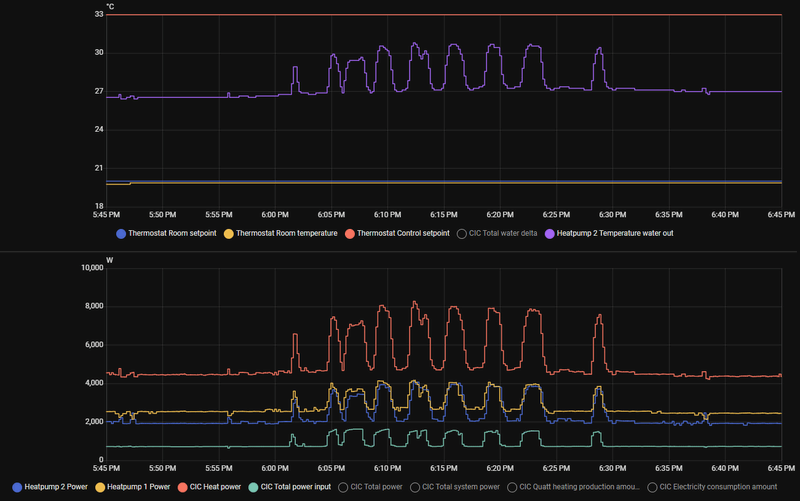Click °C unit label above temperature chart

(110, 7)
